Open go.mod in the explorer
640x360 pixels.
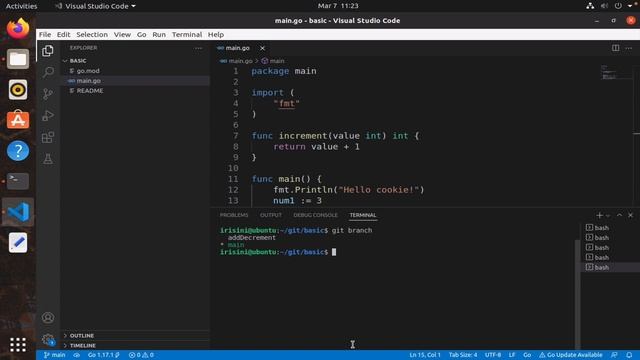click(x=88, y=71)
